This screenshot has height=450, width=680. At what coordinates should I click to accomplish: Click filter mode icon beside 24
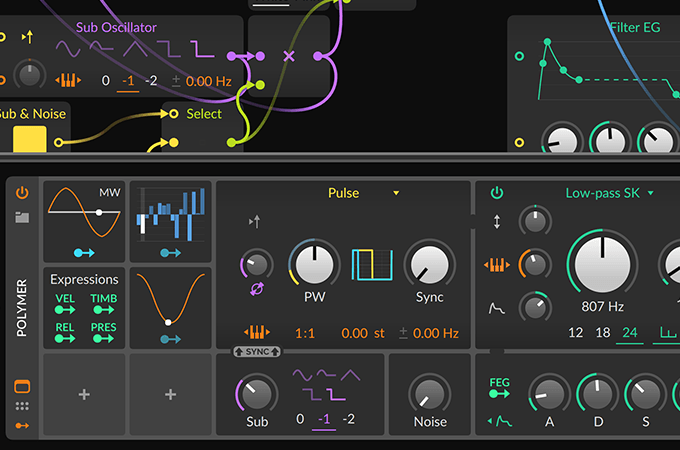[x=667, y=333]
